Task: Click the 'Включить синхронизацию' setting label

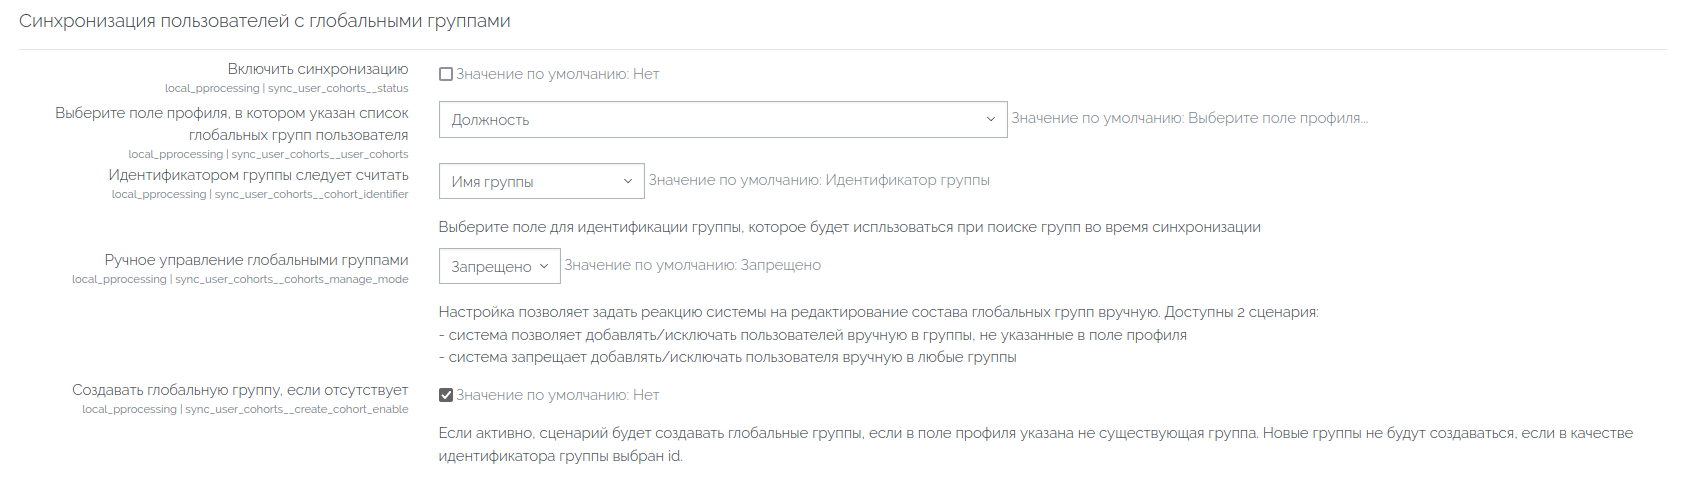Action: 317,69
